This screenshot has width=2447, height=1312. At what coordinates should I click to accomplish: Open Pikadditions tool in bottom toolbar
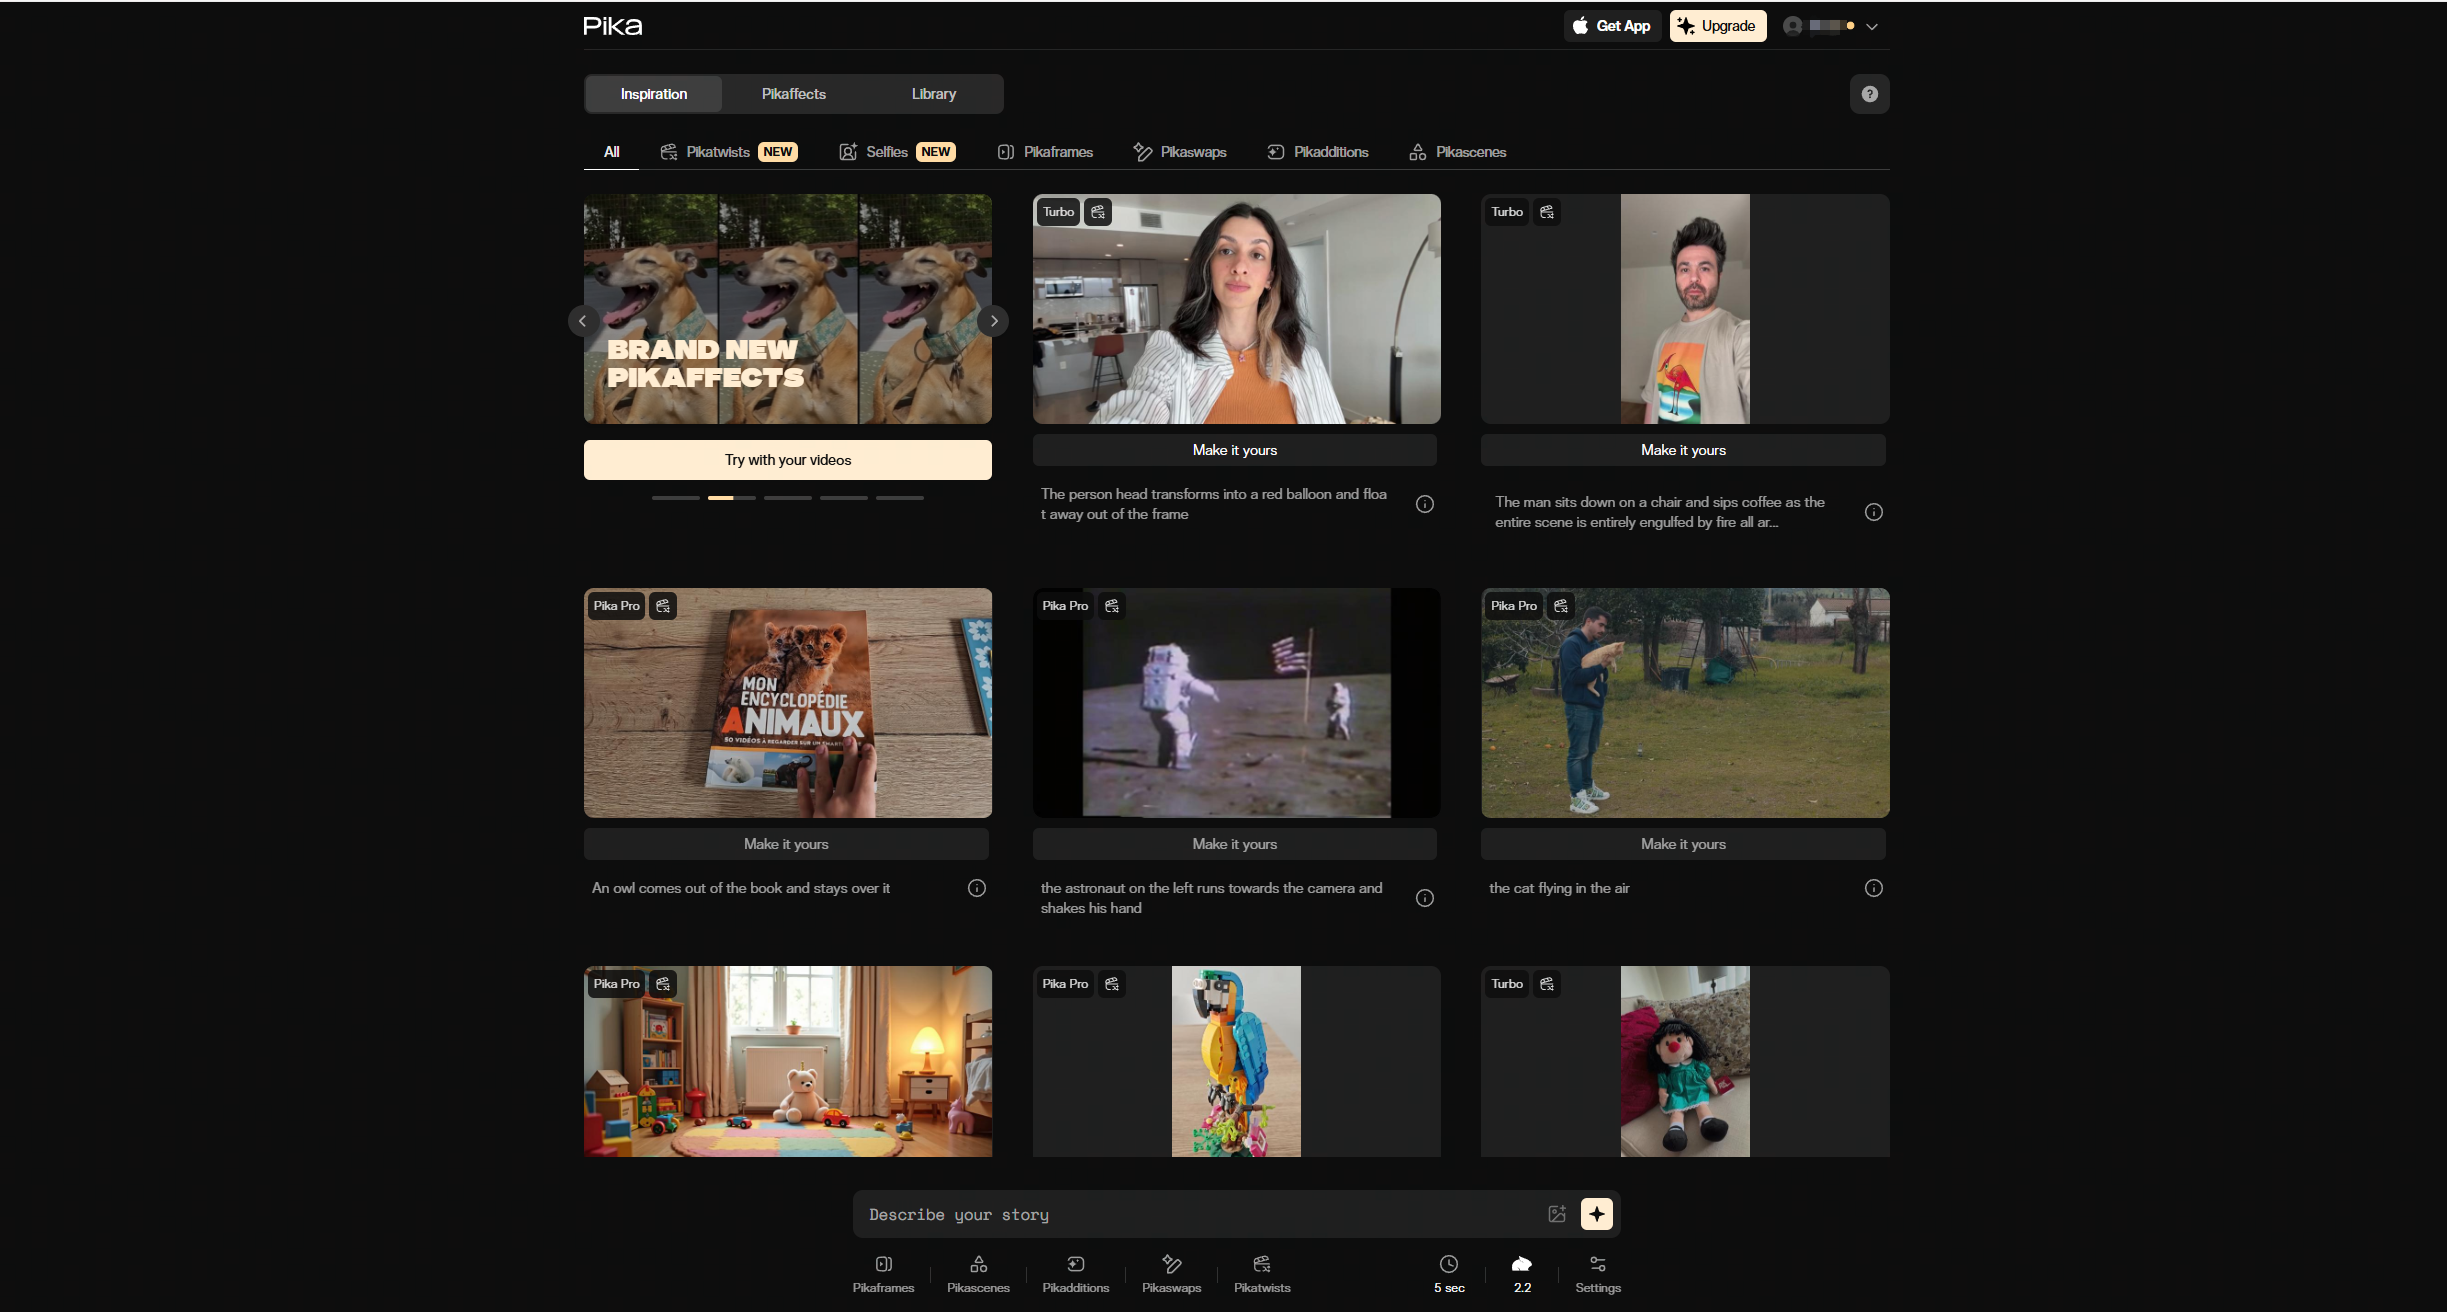(x=1075, y=1273)
